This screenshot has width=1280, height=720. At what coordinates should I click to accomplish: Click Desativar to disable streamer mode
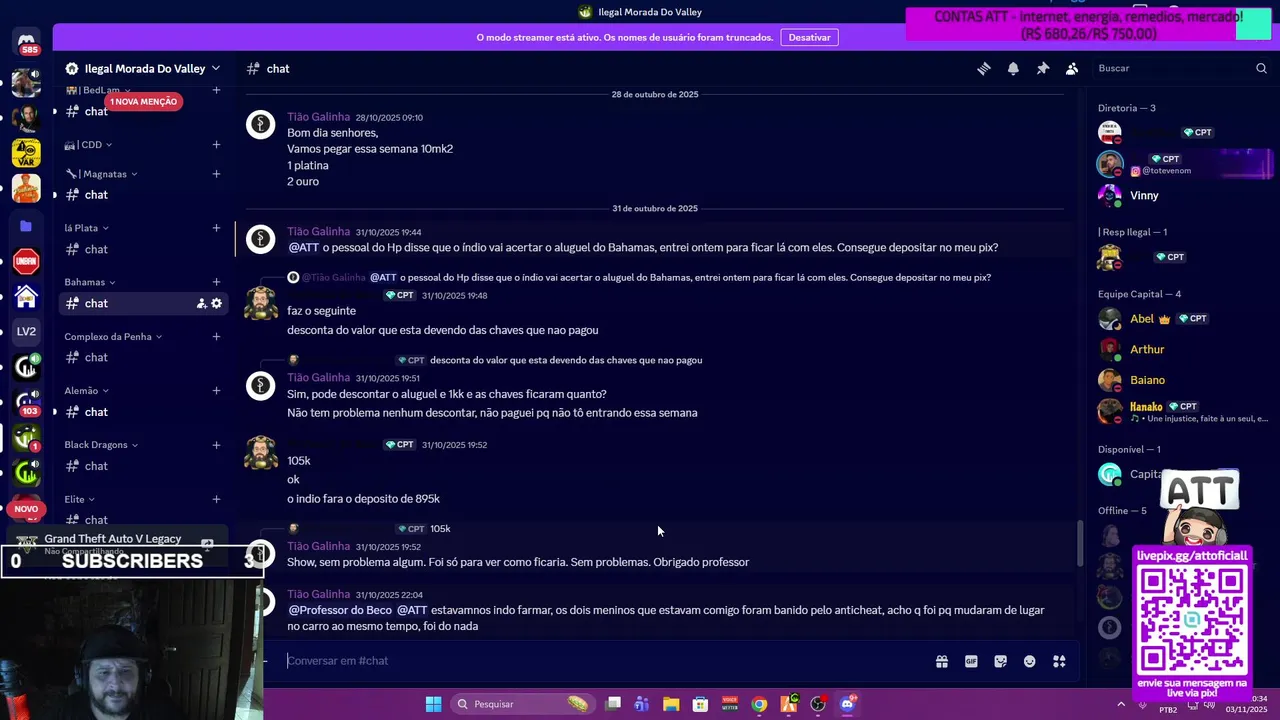[x=809, y=37]
